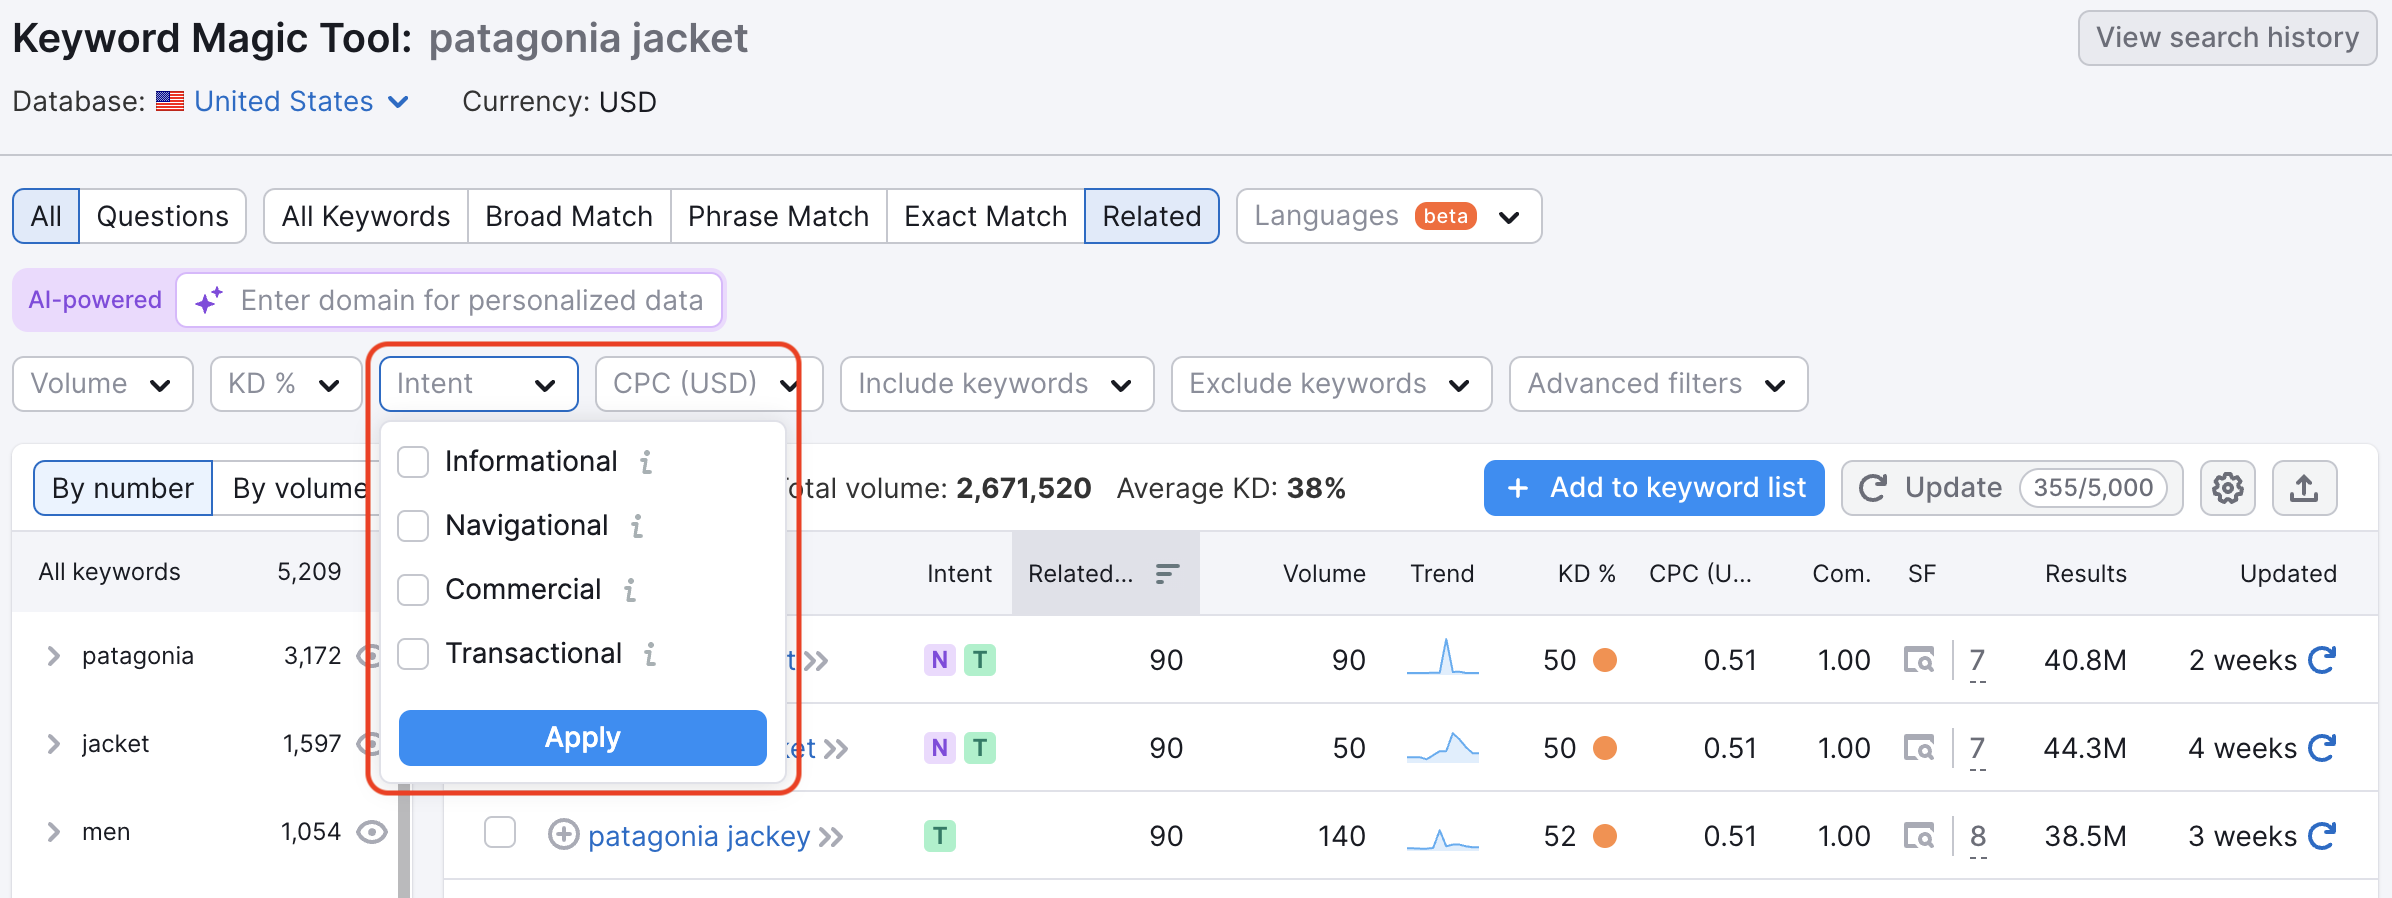Expand the patagonia keyword group
Screen dimensions: 2392x898
point(53,656)
